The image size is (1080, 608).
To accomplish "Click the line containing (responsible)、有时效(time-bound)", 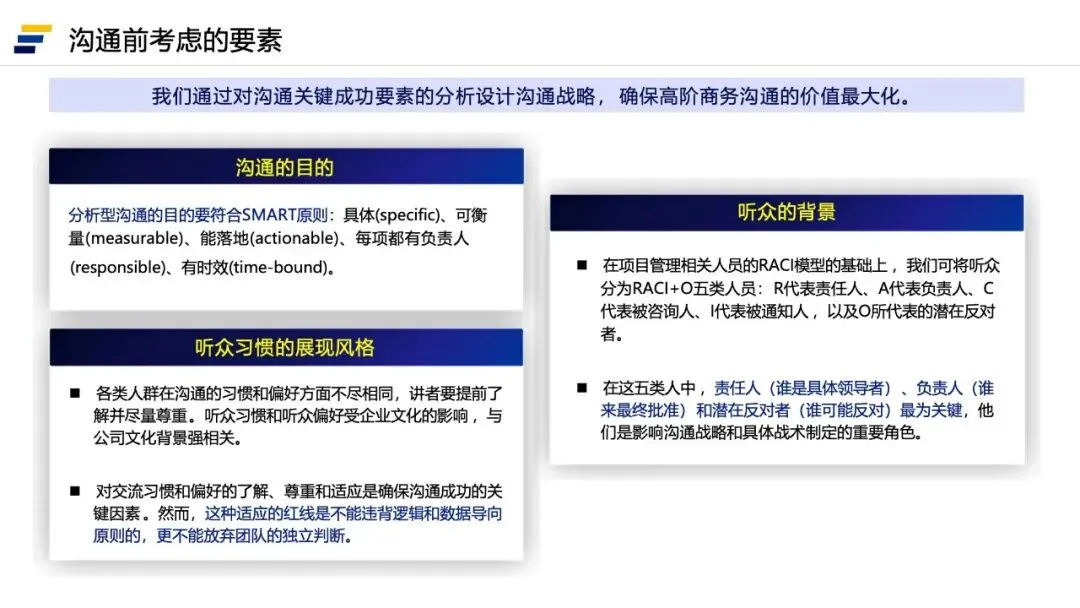I will (x=202, y=267).
